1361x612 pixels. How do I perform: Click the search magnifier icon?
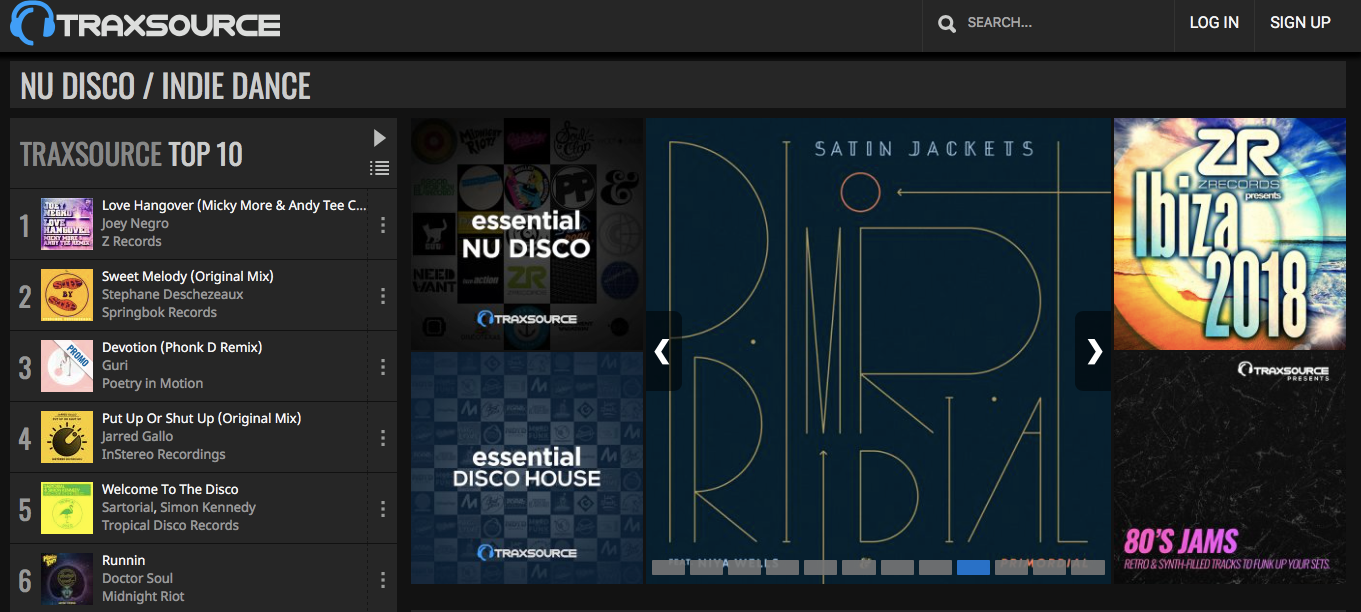[947, 23]
